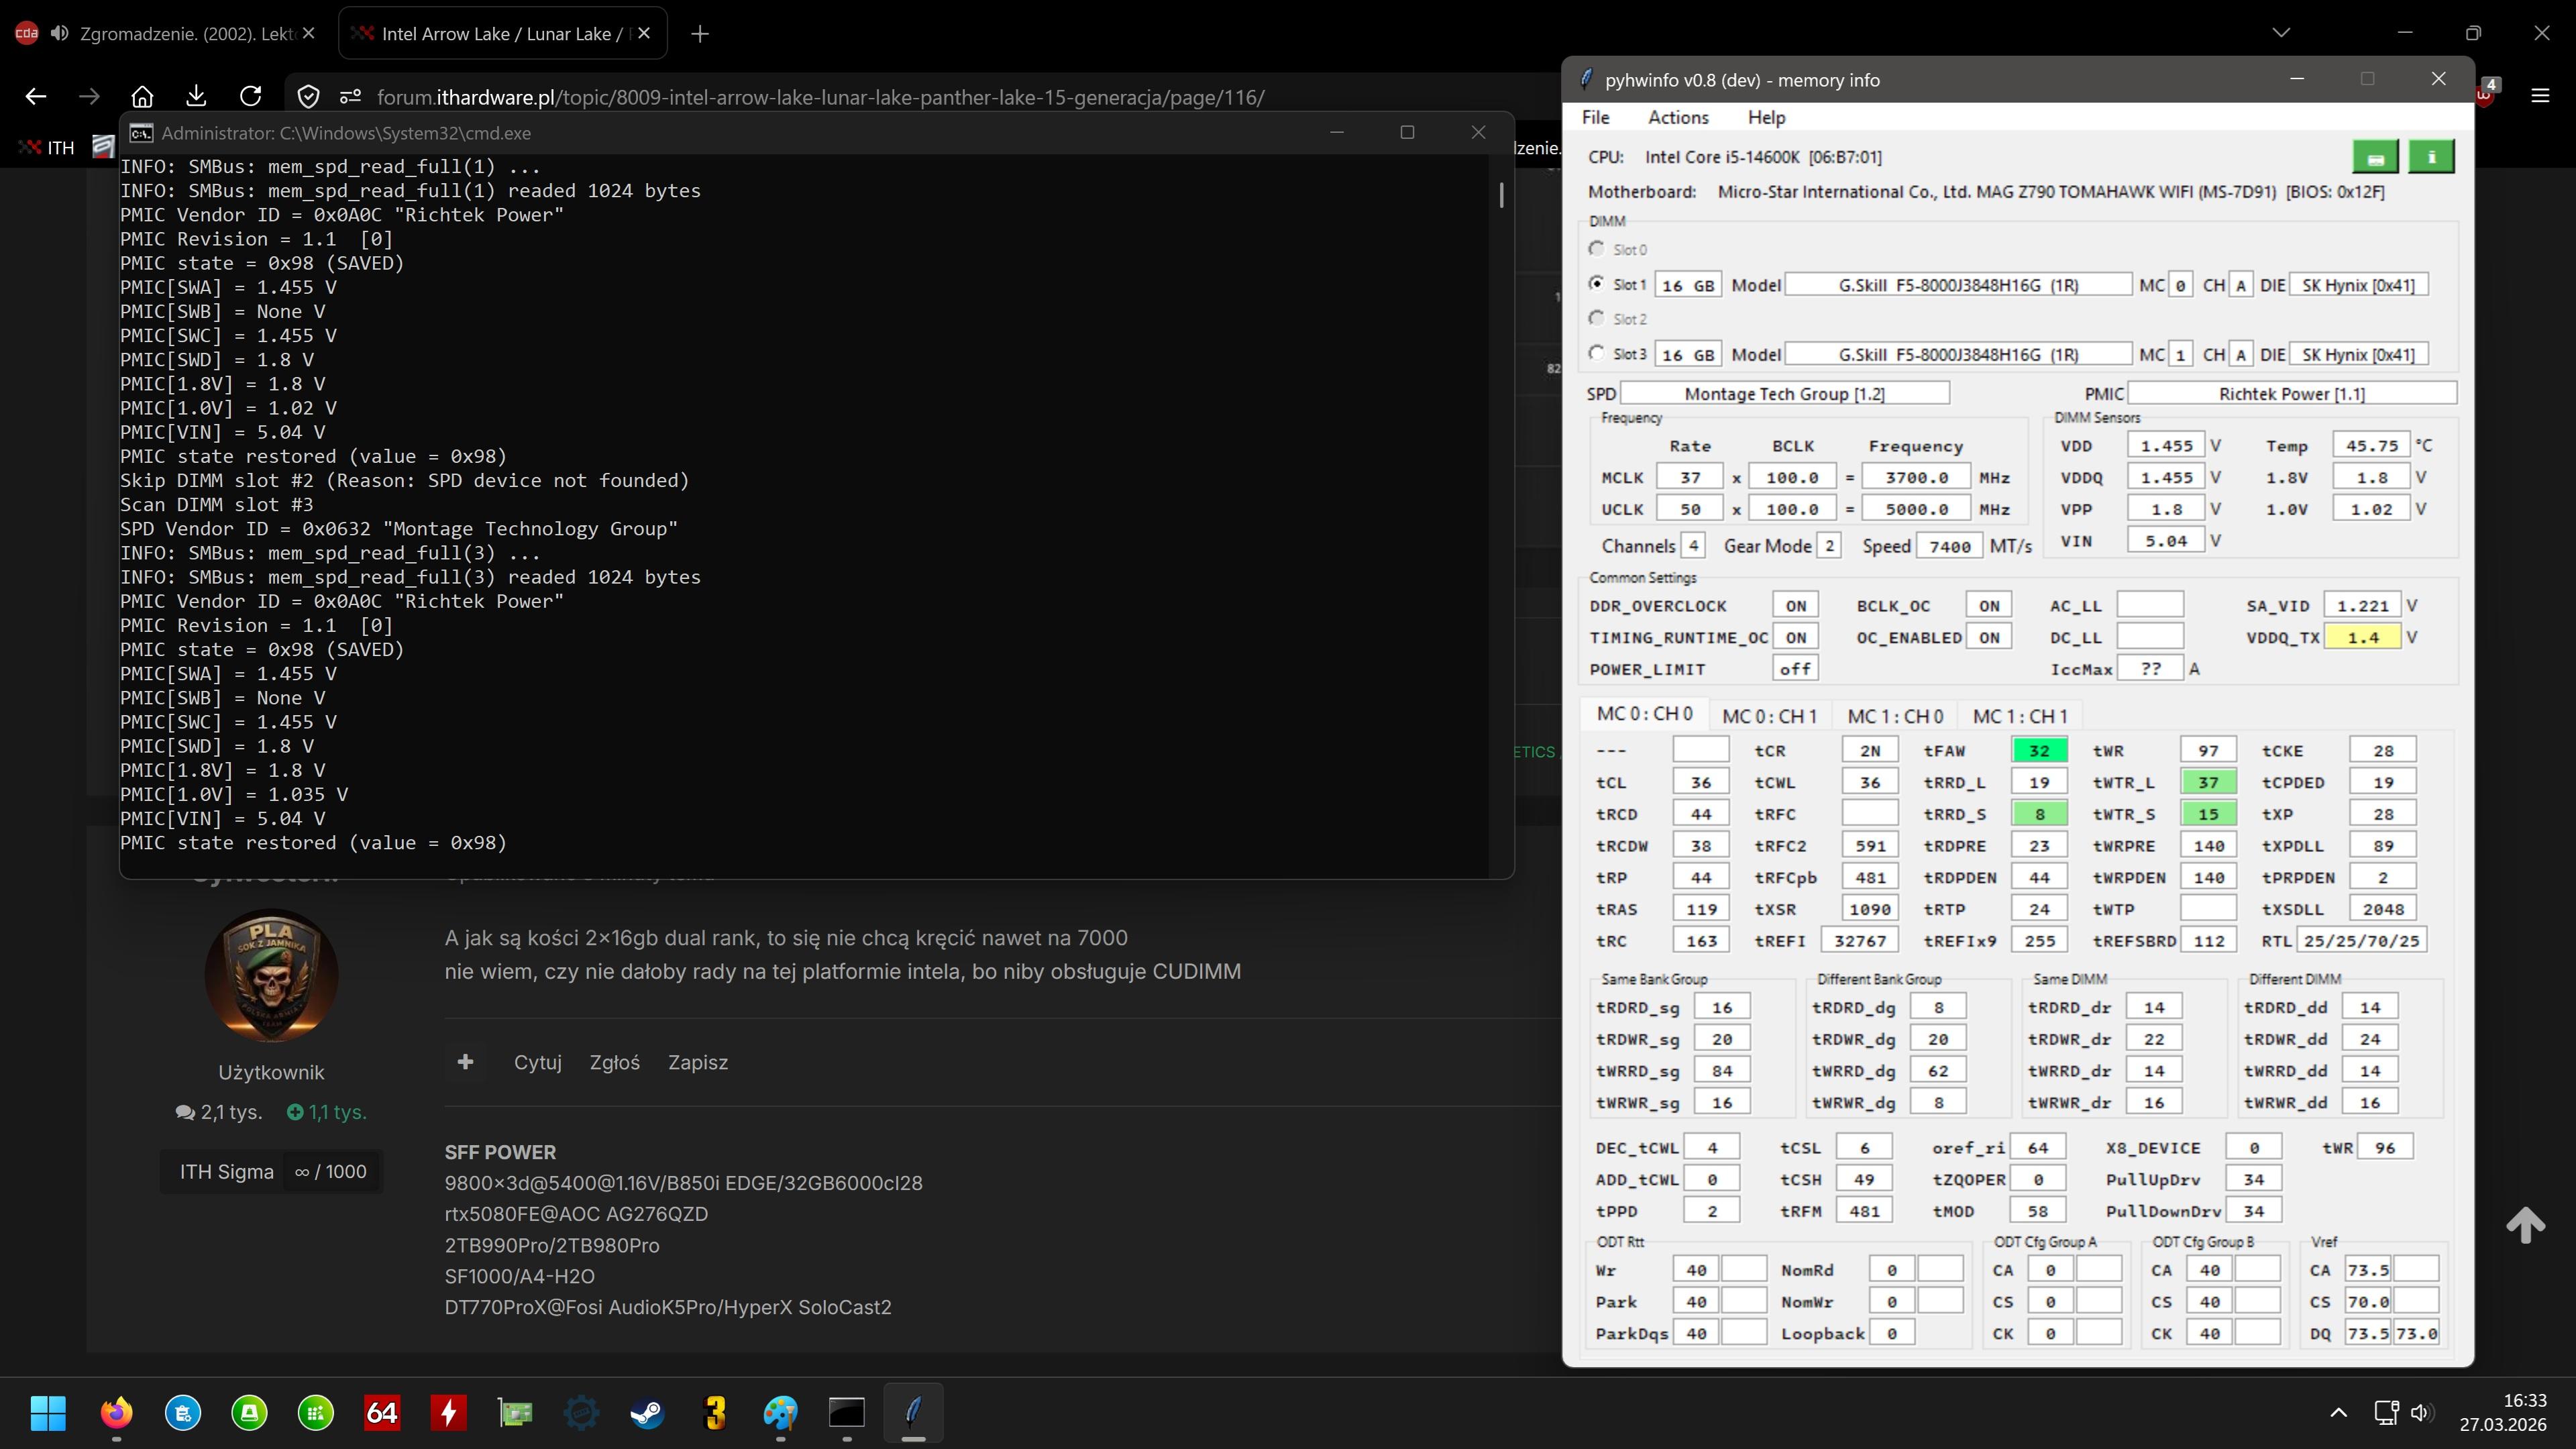
Task: Open the red AIDA64 icon in the taskbar
Action: (x=382, y=1412)
